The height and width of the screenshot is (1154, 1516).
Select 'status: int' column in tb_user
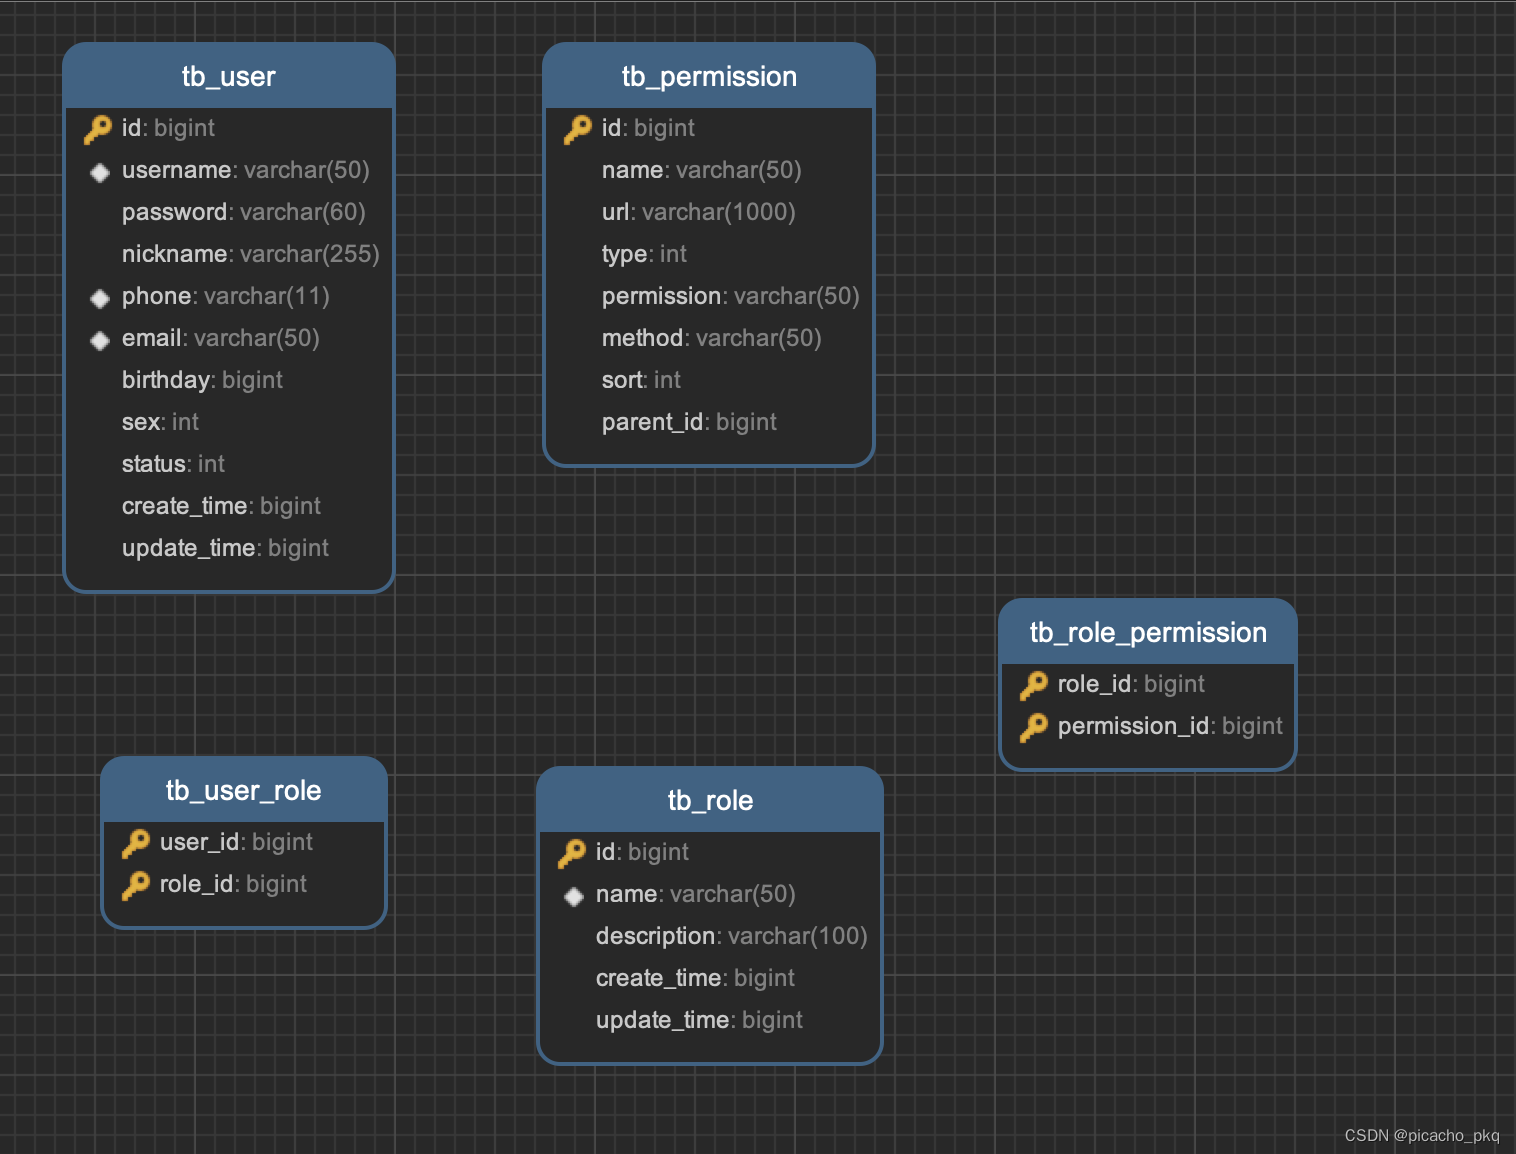coord(229,464)
